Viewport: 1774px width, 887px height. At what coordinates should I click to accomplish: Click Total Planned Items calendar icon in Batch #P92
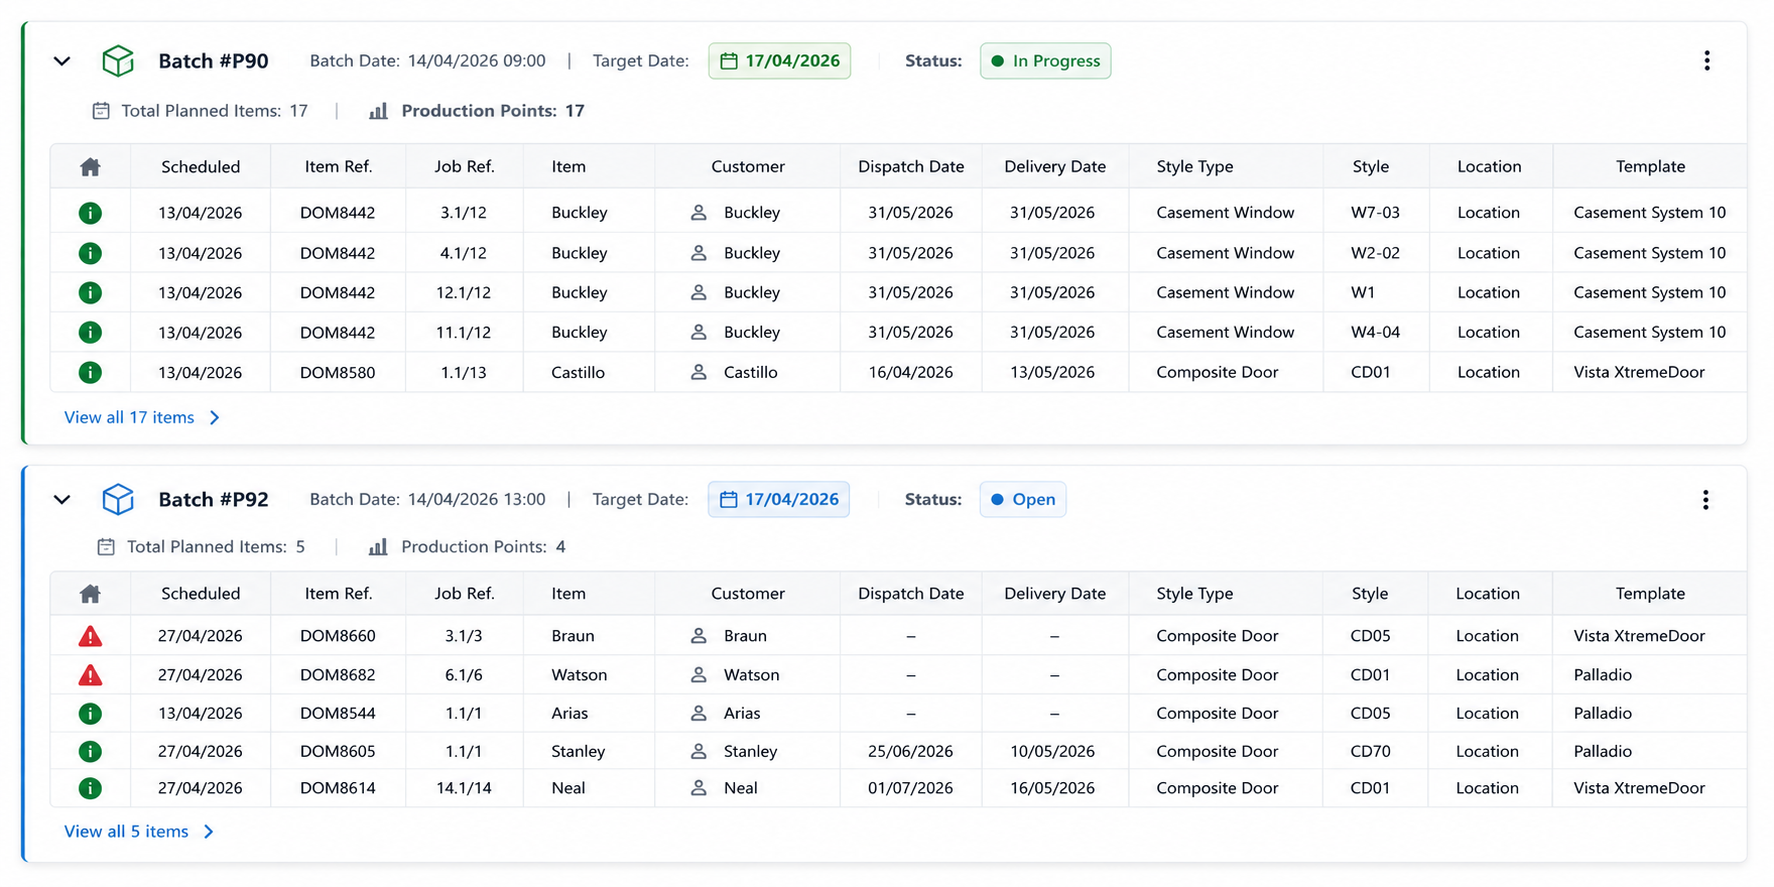(x=106, y=547)
